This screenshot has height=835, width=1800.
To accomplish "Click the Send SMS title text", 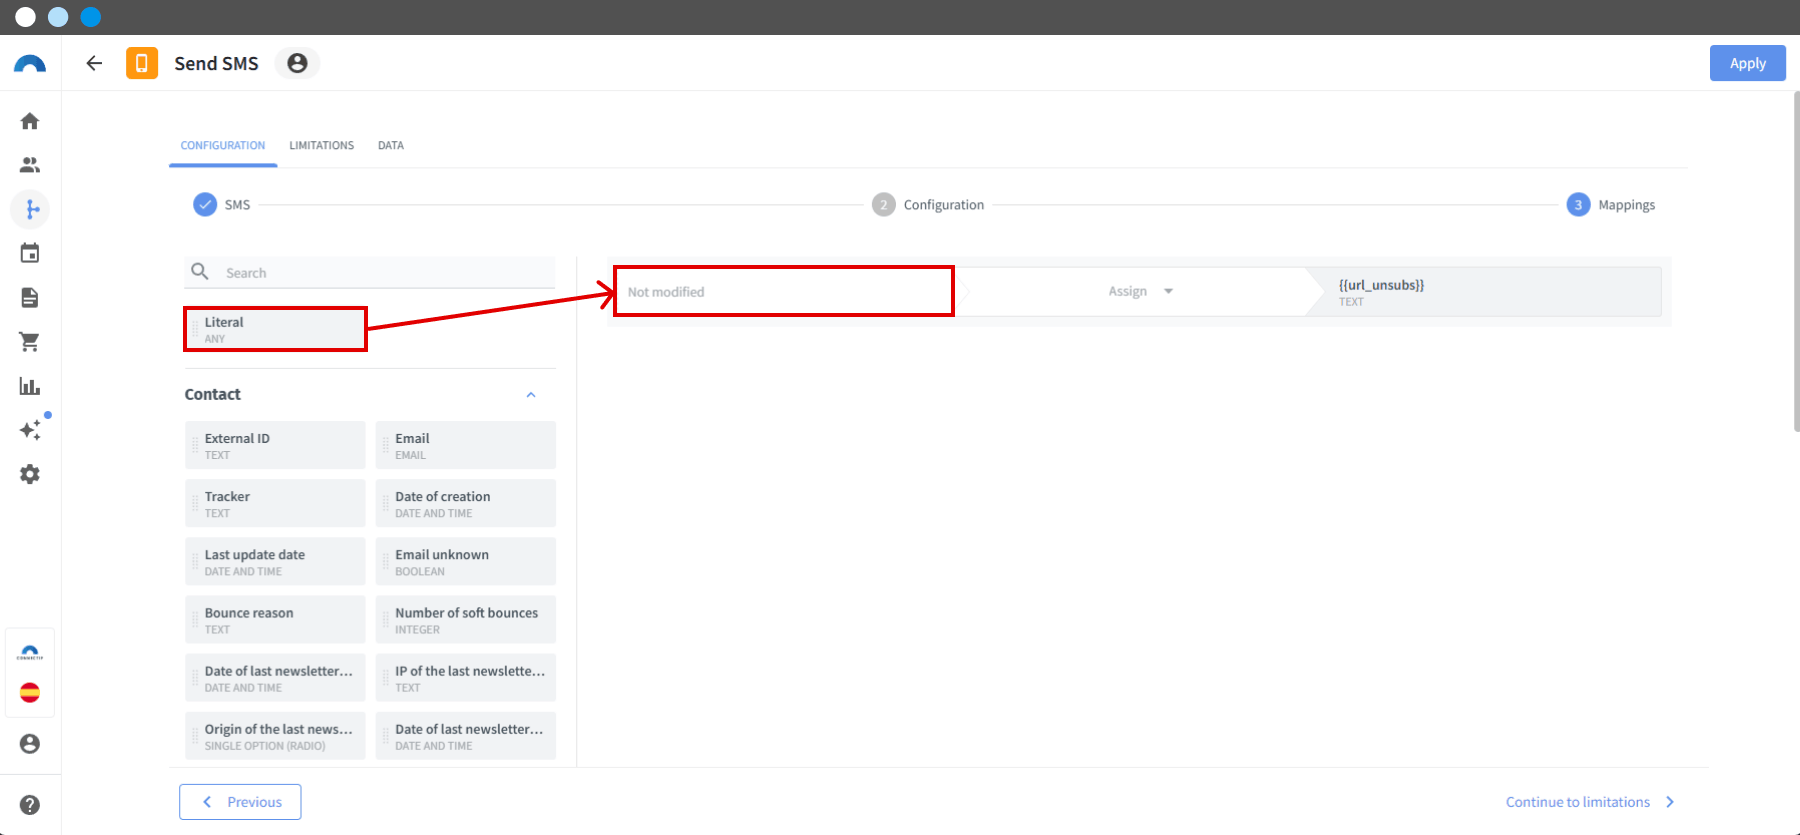I will [216, 63].
